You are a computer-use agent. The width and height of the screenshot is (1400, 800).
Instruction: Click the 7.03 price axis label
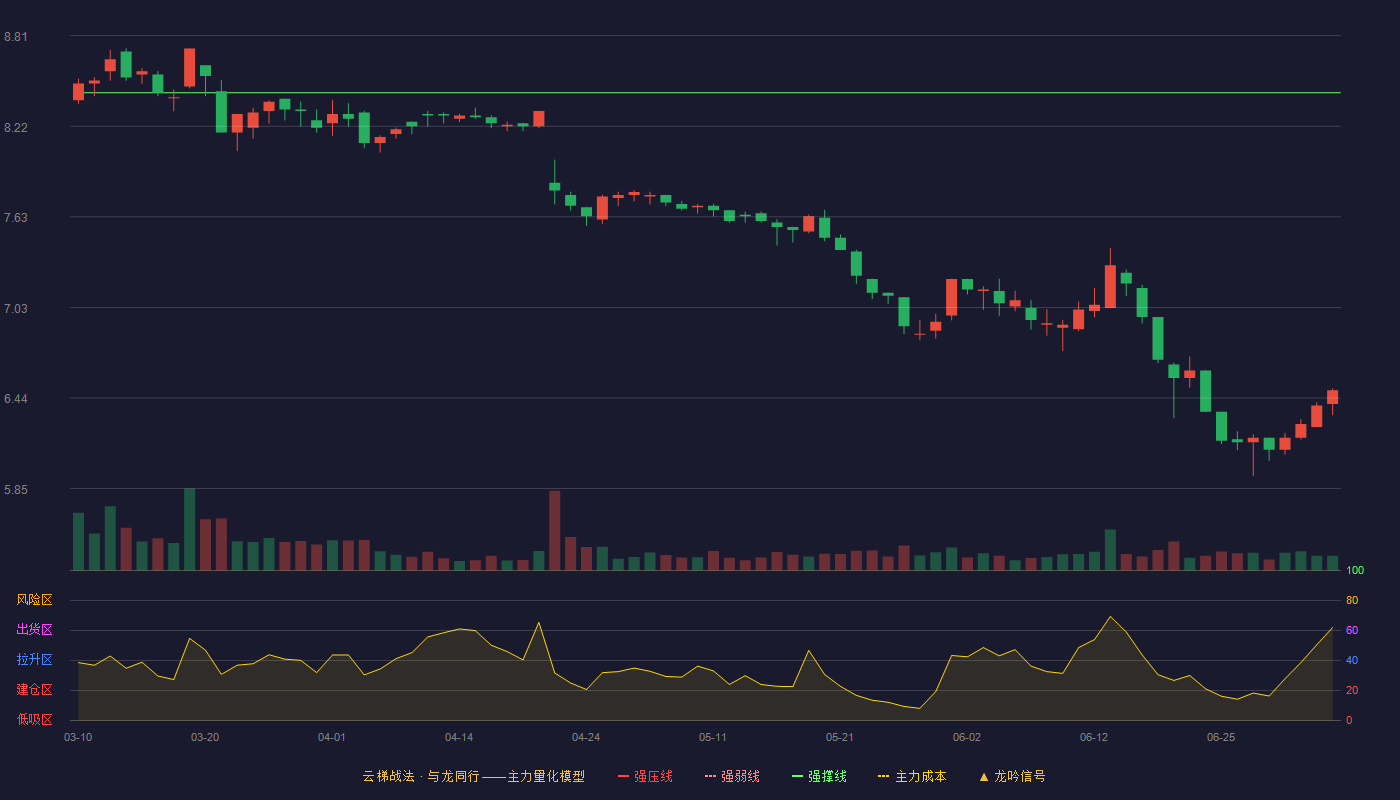coord(15,309)
